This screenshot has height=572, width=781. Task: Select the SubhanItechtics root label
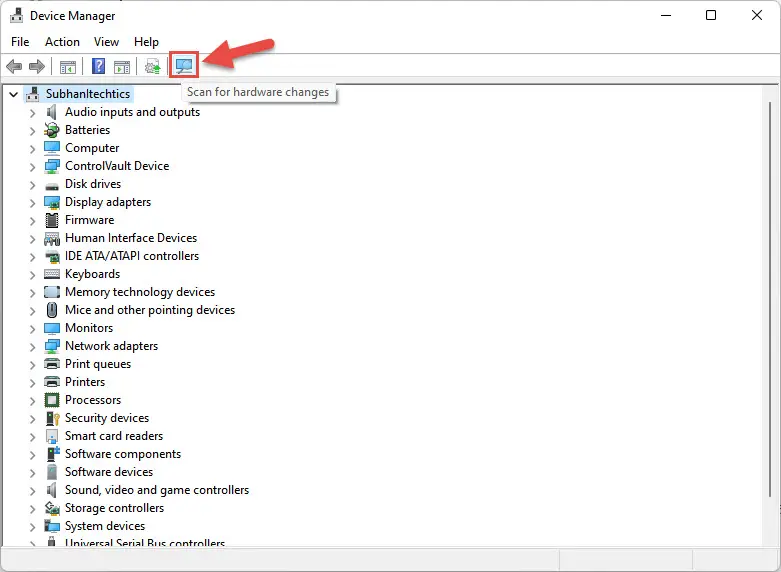click(88, 94)
